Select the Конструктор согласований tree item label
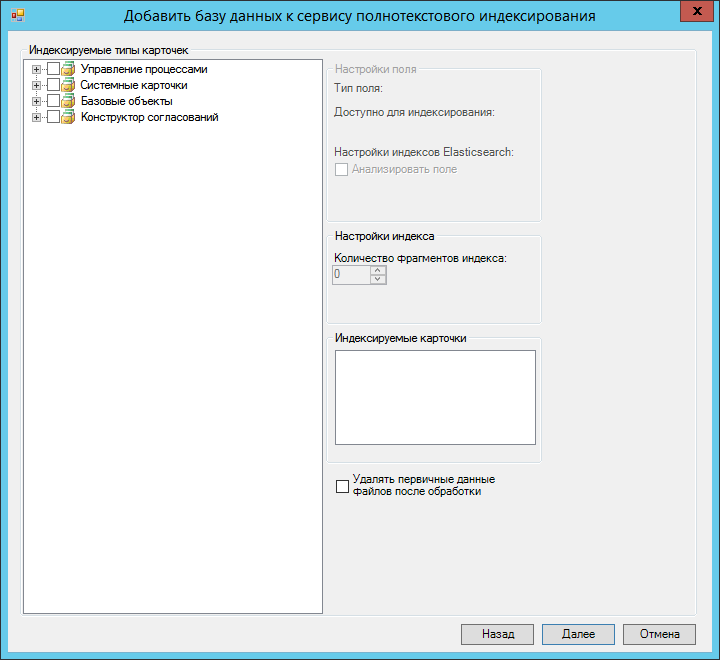This screenshot has height=660, width=720. pos(149,117)
